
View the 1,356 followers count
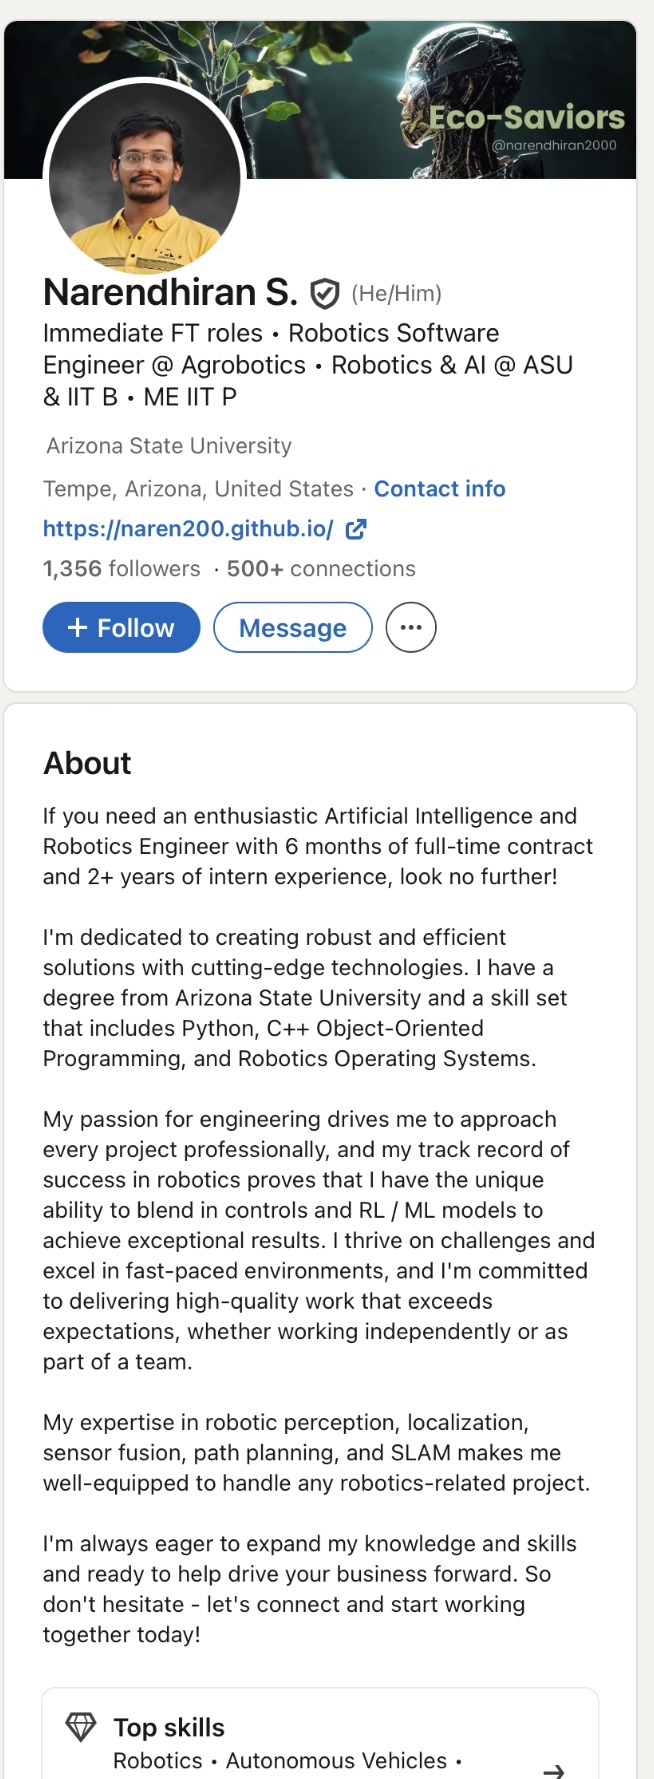coord(122,569)
